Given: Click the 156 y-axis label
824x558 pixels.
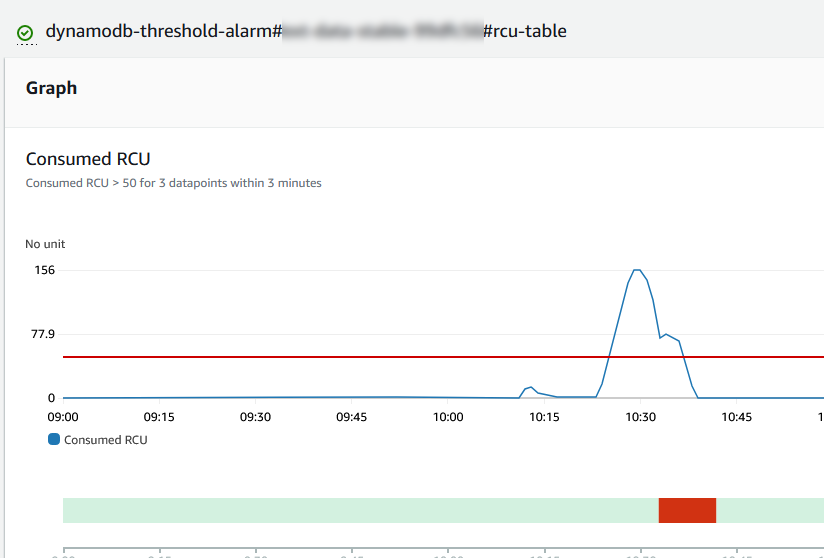Looking at the screenshot, I should (x=45, y=270).
